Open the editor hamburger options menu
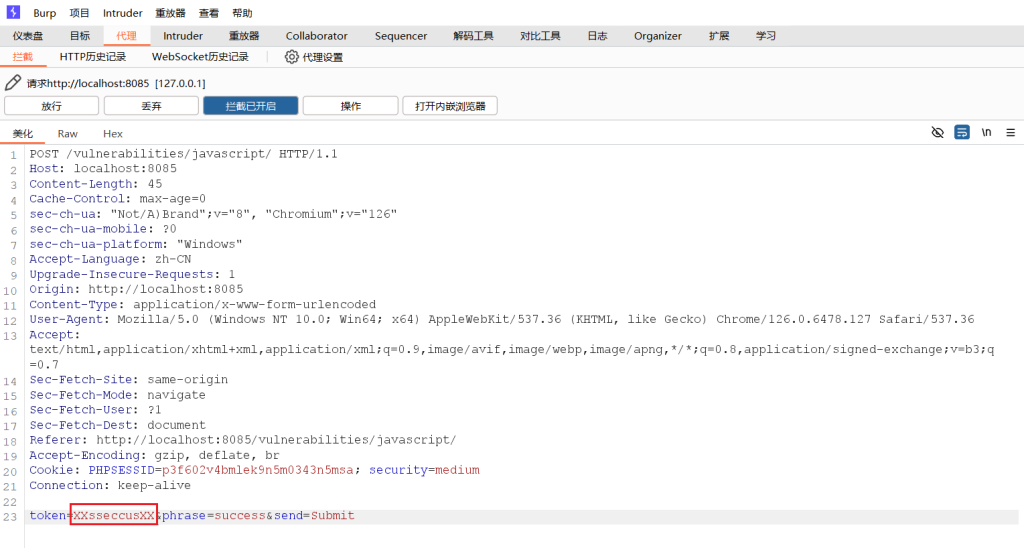This screenshot has width=1024, height=548. (1010, 132)
